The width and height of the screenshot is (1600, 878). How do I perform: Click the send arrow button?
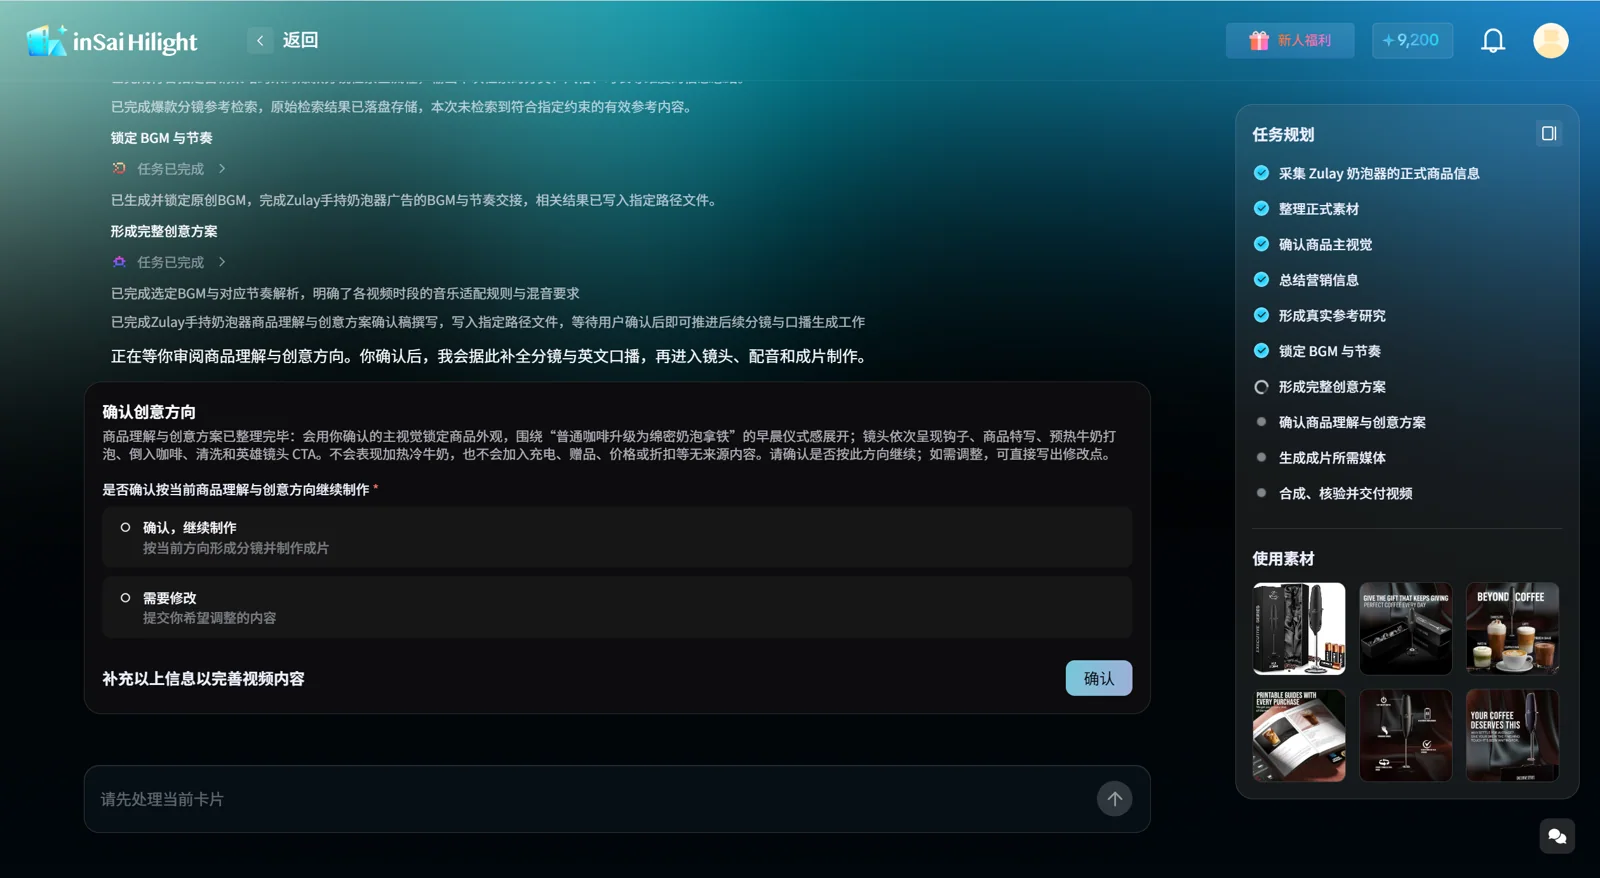coord(1114,799)
